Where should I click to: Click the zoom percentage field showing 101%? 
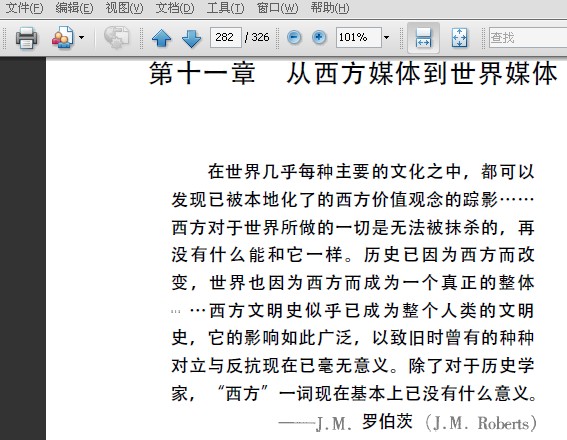tap(358, 37)
